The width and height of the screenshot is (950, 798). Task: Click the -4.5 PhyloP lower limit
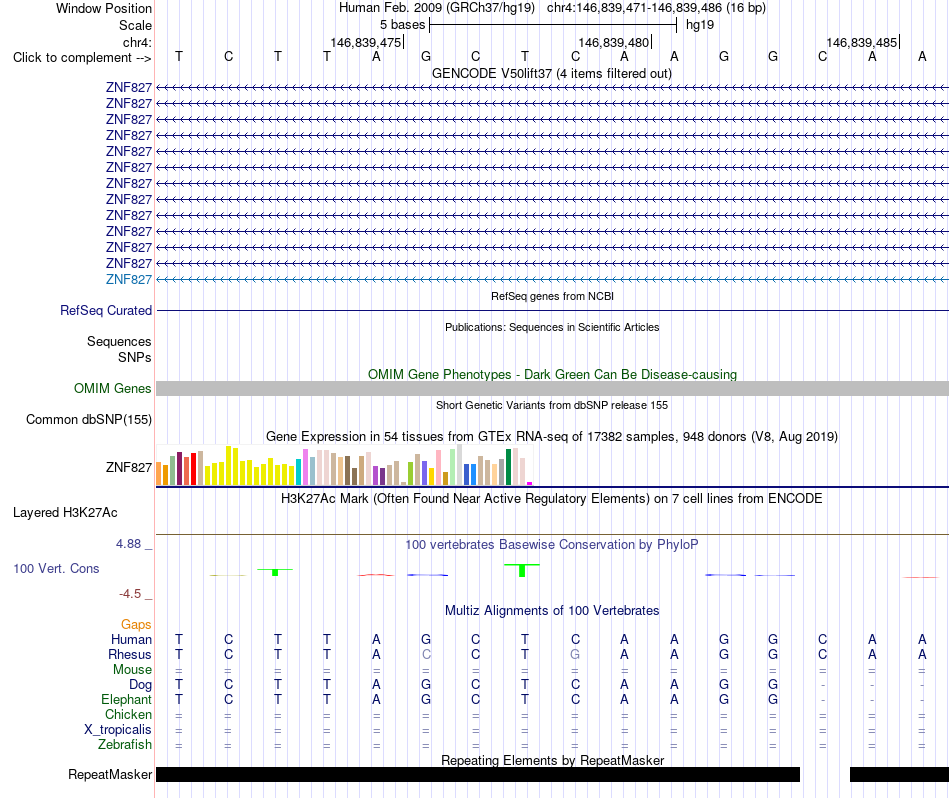[130, 594]
